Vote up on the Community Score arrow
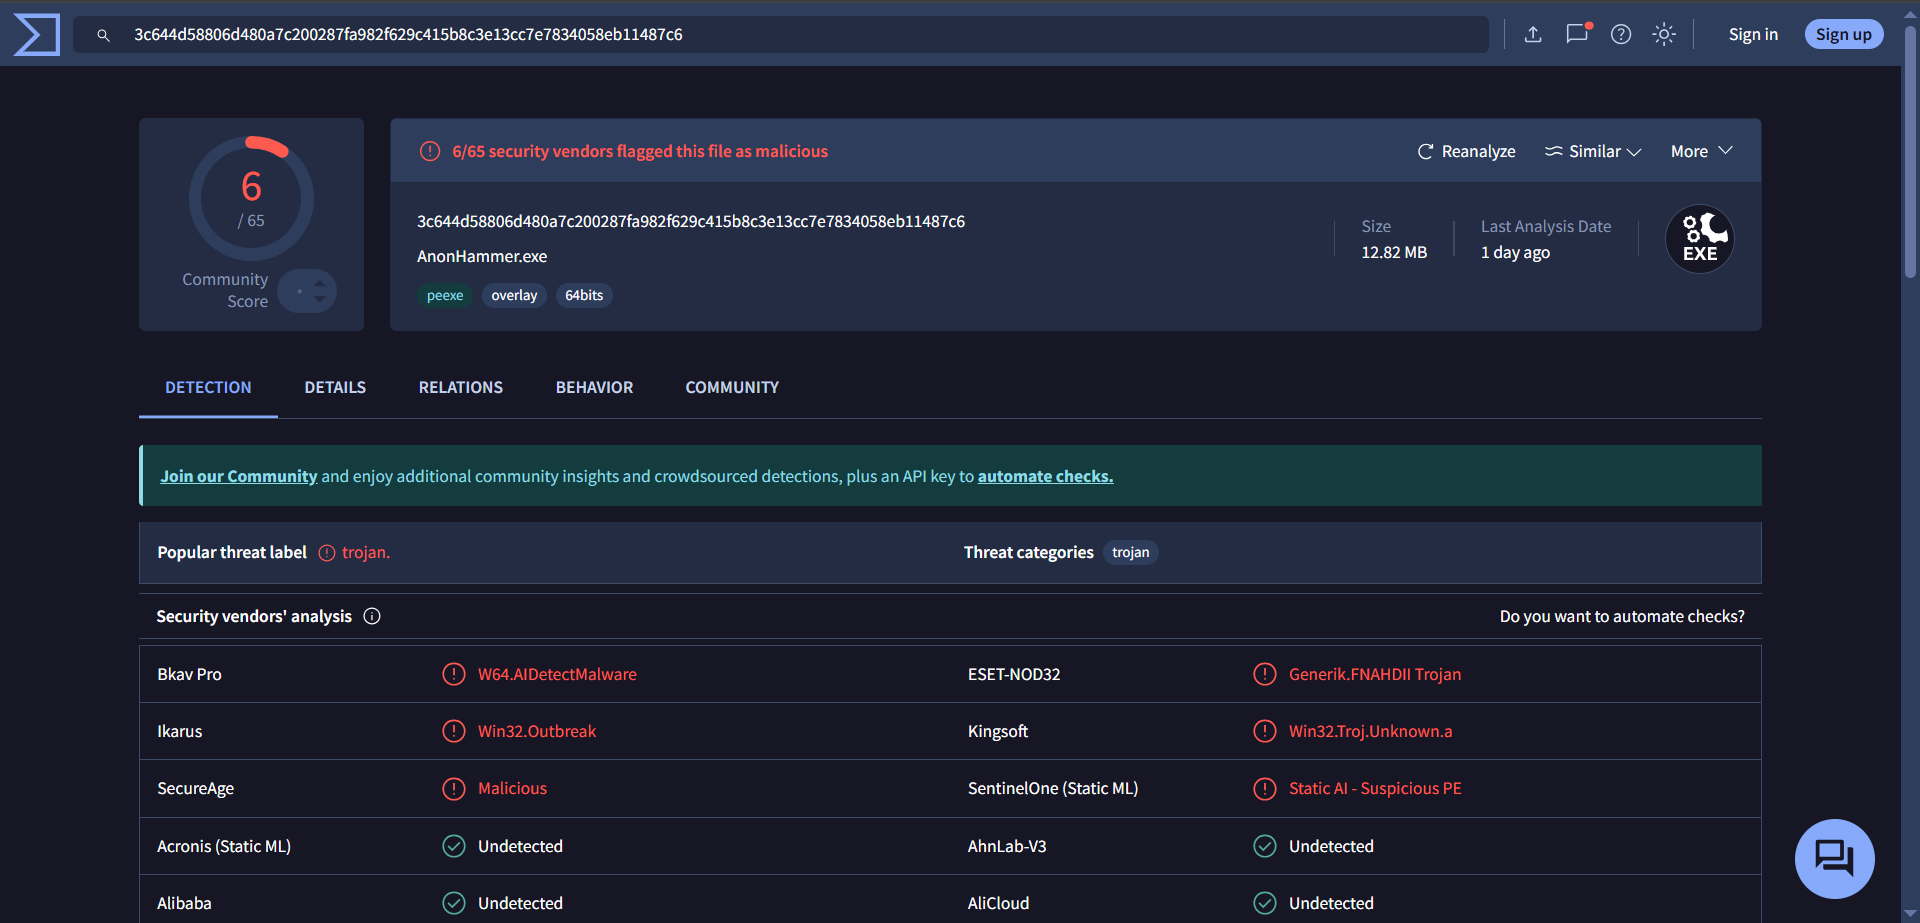The height and width of the screenshot is (923, 1920). (x=320, y=283)
